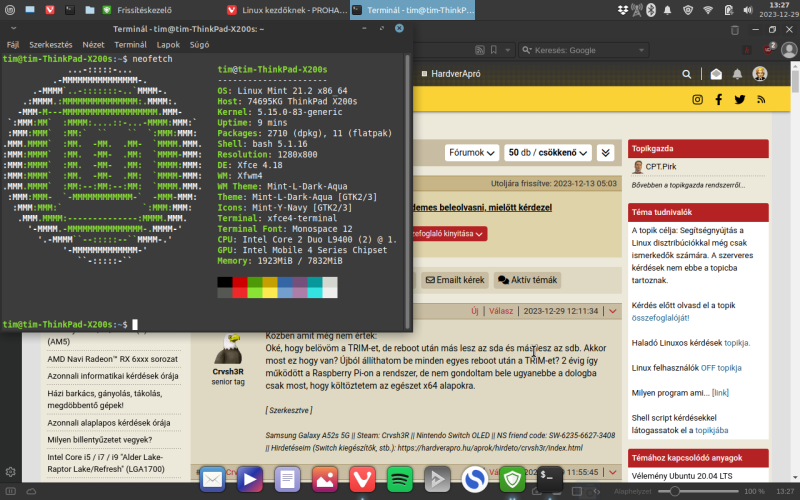Viewport: 800px width, 500px height.
Task: Open the site messages envelope icon
Action: 716,74
